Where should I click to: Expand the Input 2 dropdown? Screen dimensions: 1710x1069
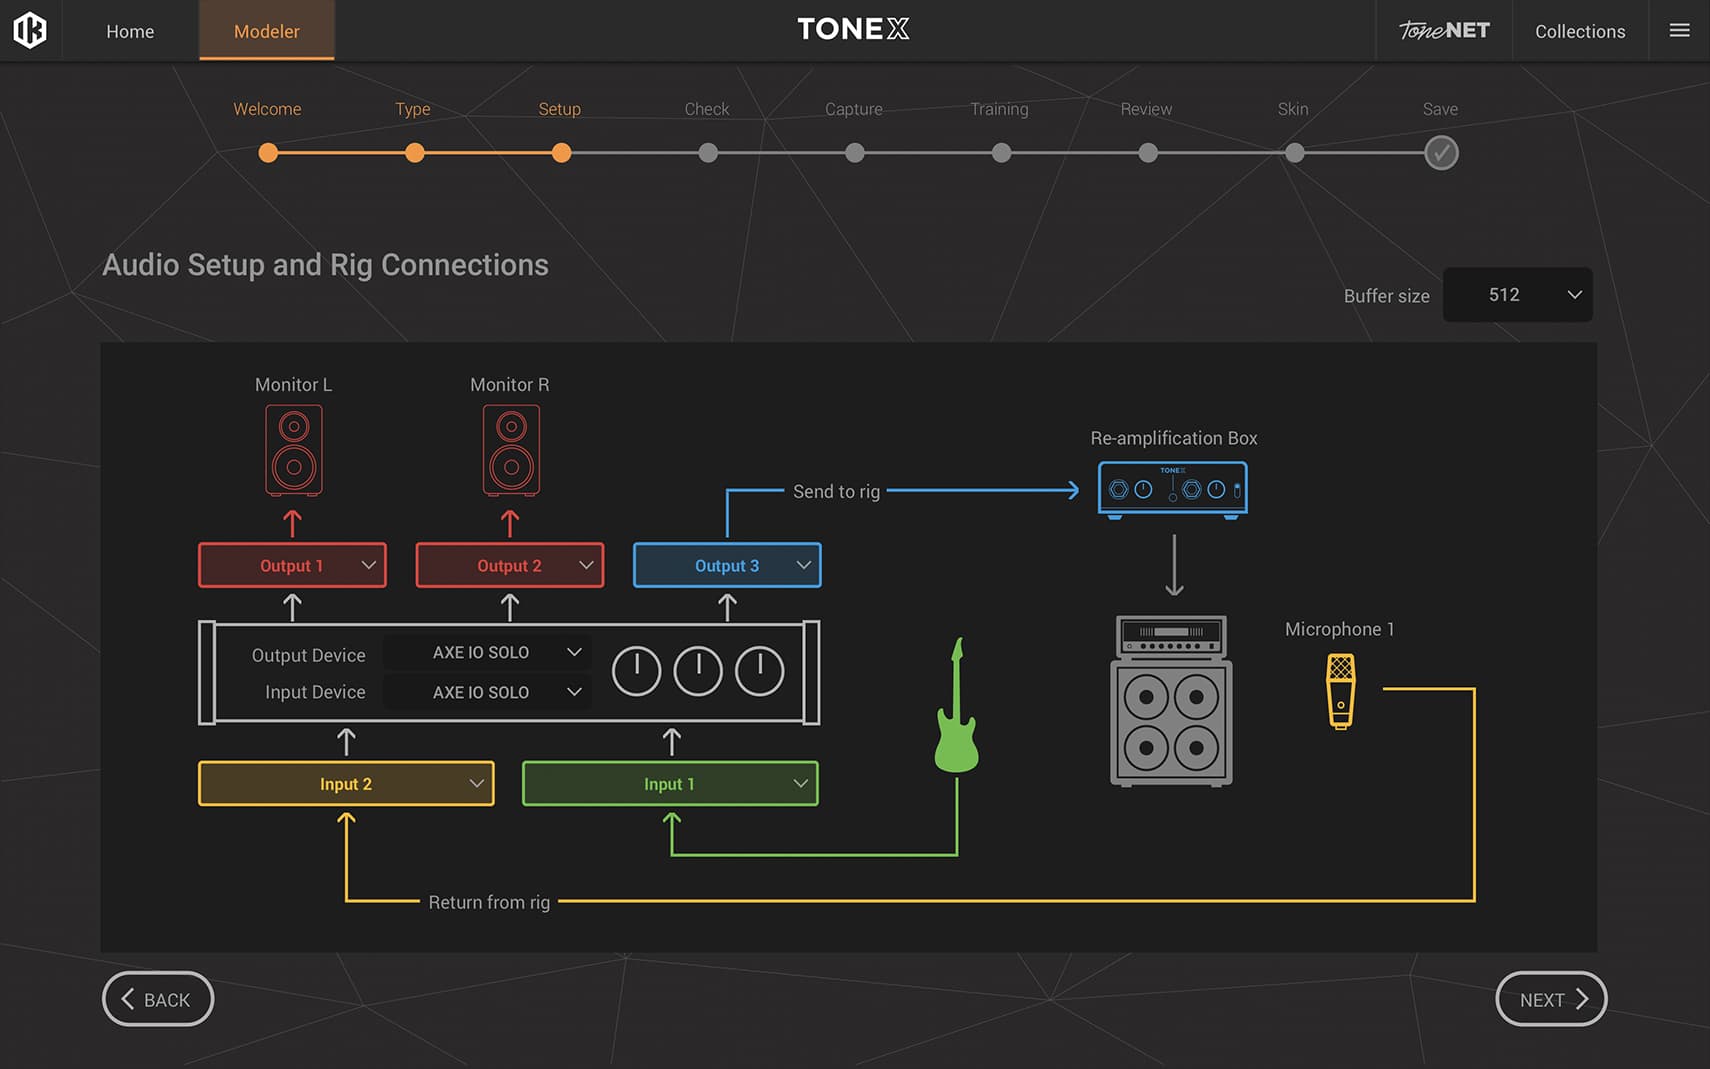346,784
